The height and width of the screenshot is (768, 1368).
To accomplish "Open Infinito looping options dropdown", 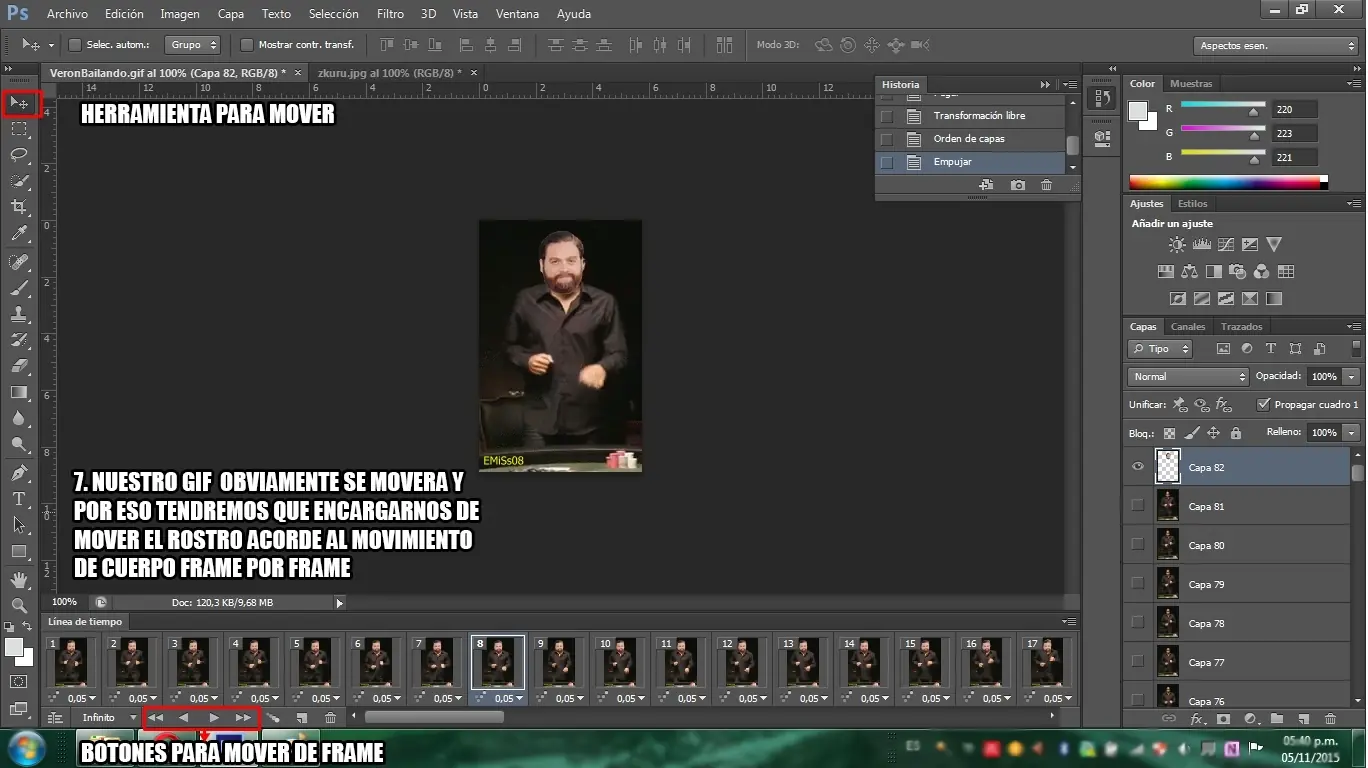I will tap(109, 718).
